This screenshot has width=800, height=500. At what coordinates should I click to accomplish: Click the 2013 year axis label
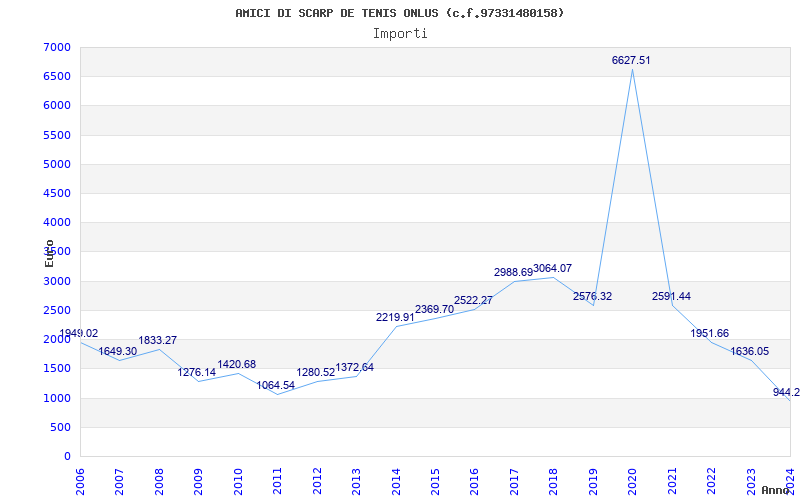click(357, 481)
